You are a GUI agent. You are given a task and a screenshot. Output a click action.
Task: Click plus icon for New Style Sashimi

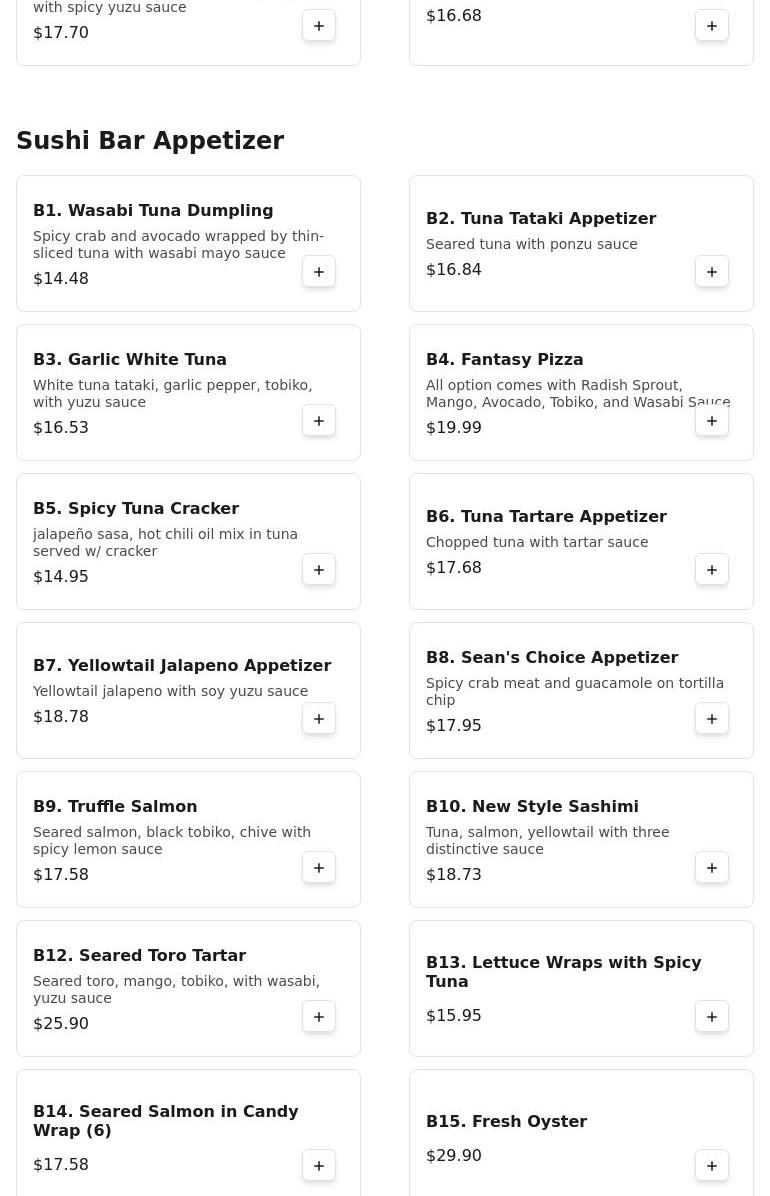pos(712,868)
